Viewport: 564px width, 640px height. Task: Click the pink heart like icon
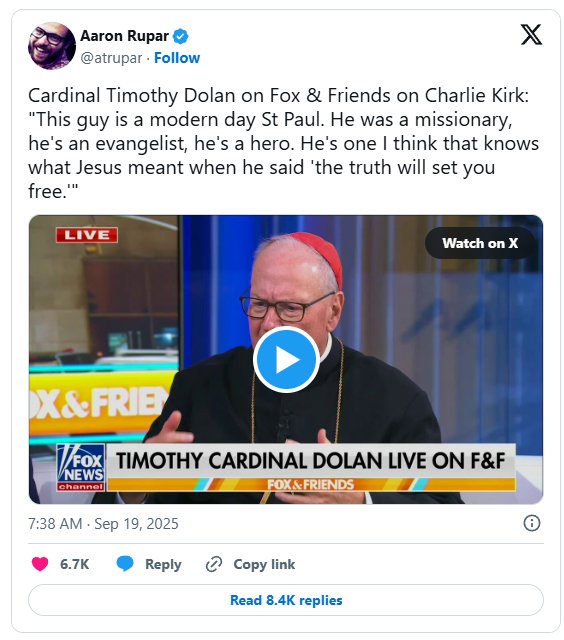(40, 564)
